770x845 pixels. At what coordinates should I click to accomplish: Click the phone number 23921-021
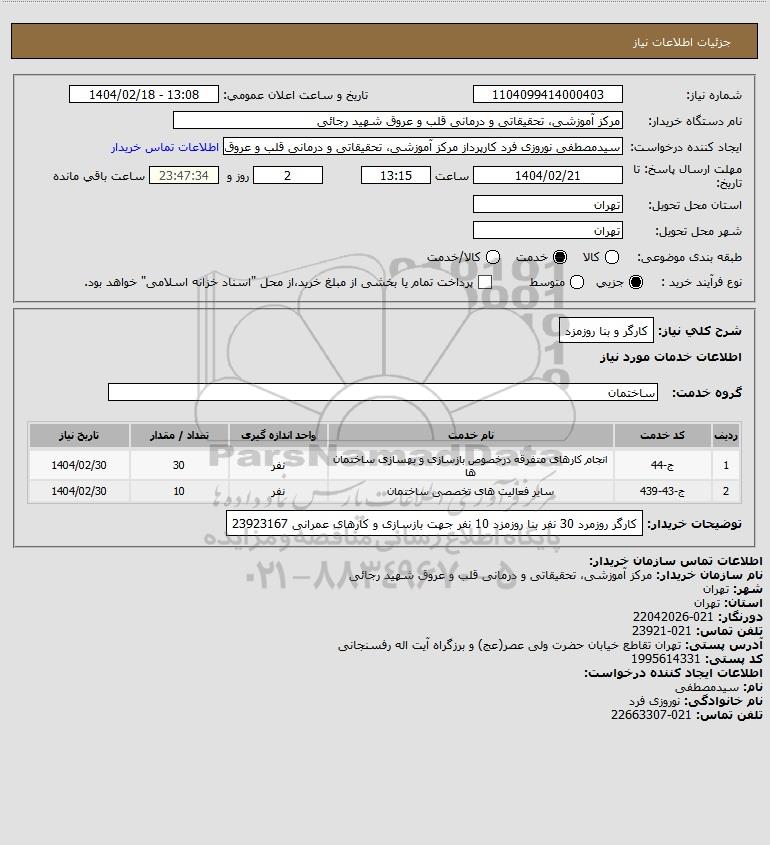coord(661,631)
